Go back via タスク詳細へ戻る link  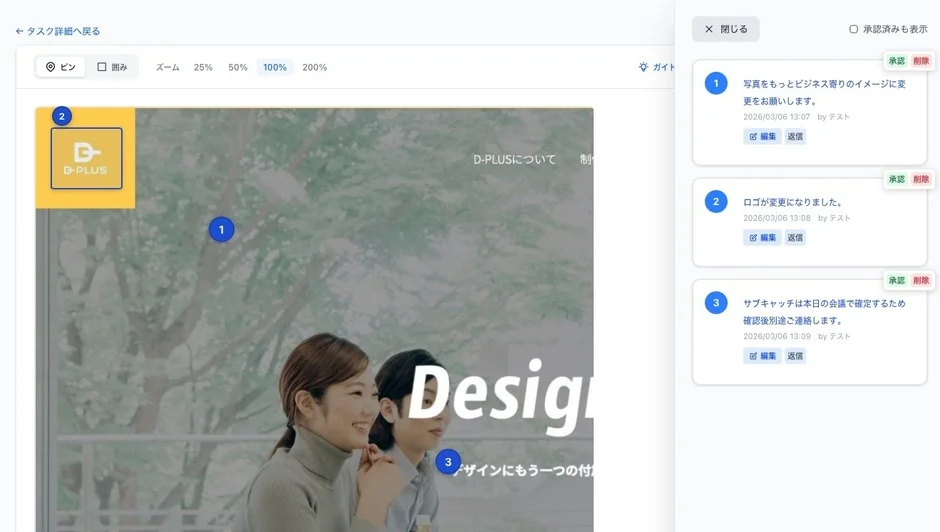tap(58, 31)
